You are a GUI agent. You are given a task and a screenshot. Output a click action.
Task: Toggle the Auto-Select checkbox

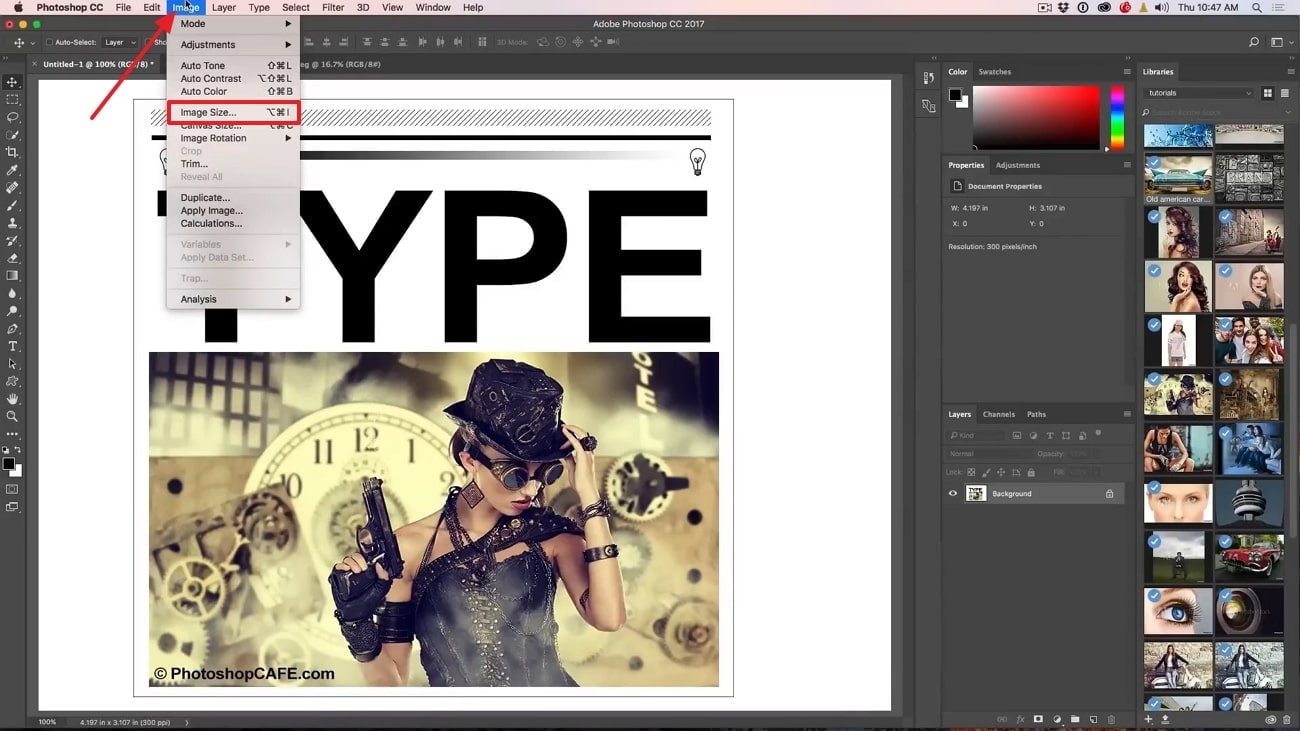[x=49, y=43]
